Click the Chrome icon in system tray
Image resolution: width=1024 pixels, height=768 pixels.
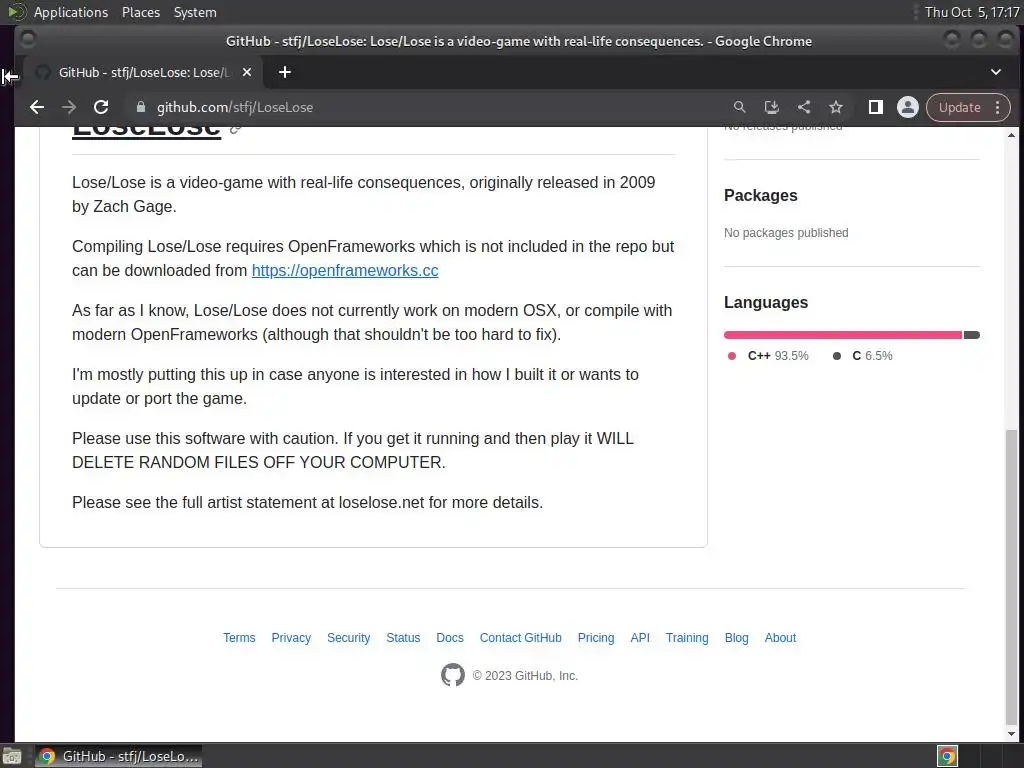tap(947, 756)
